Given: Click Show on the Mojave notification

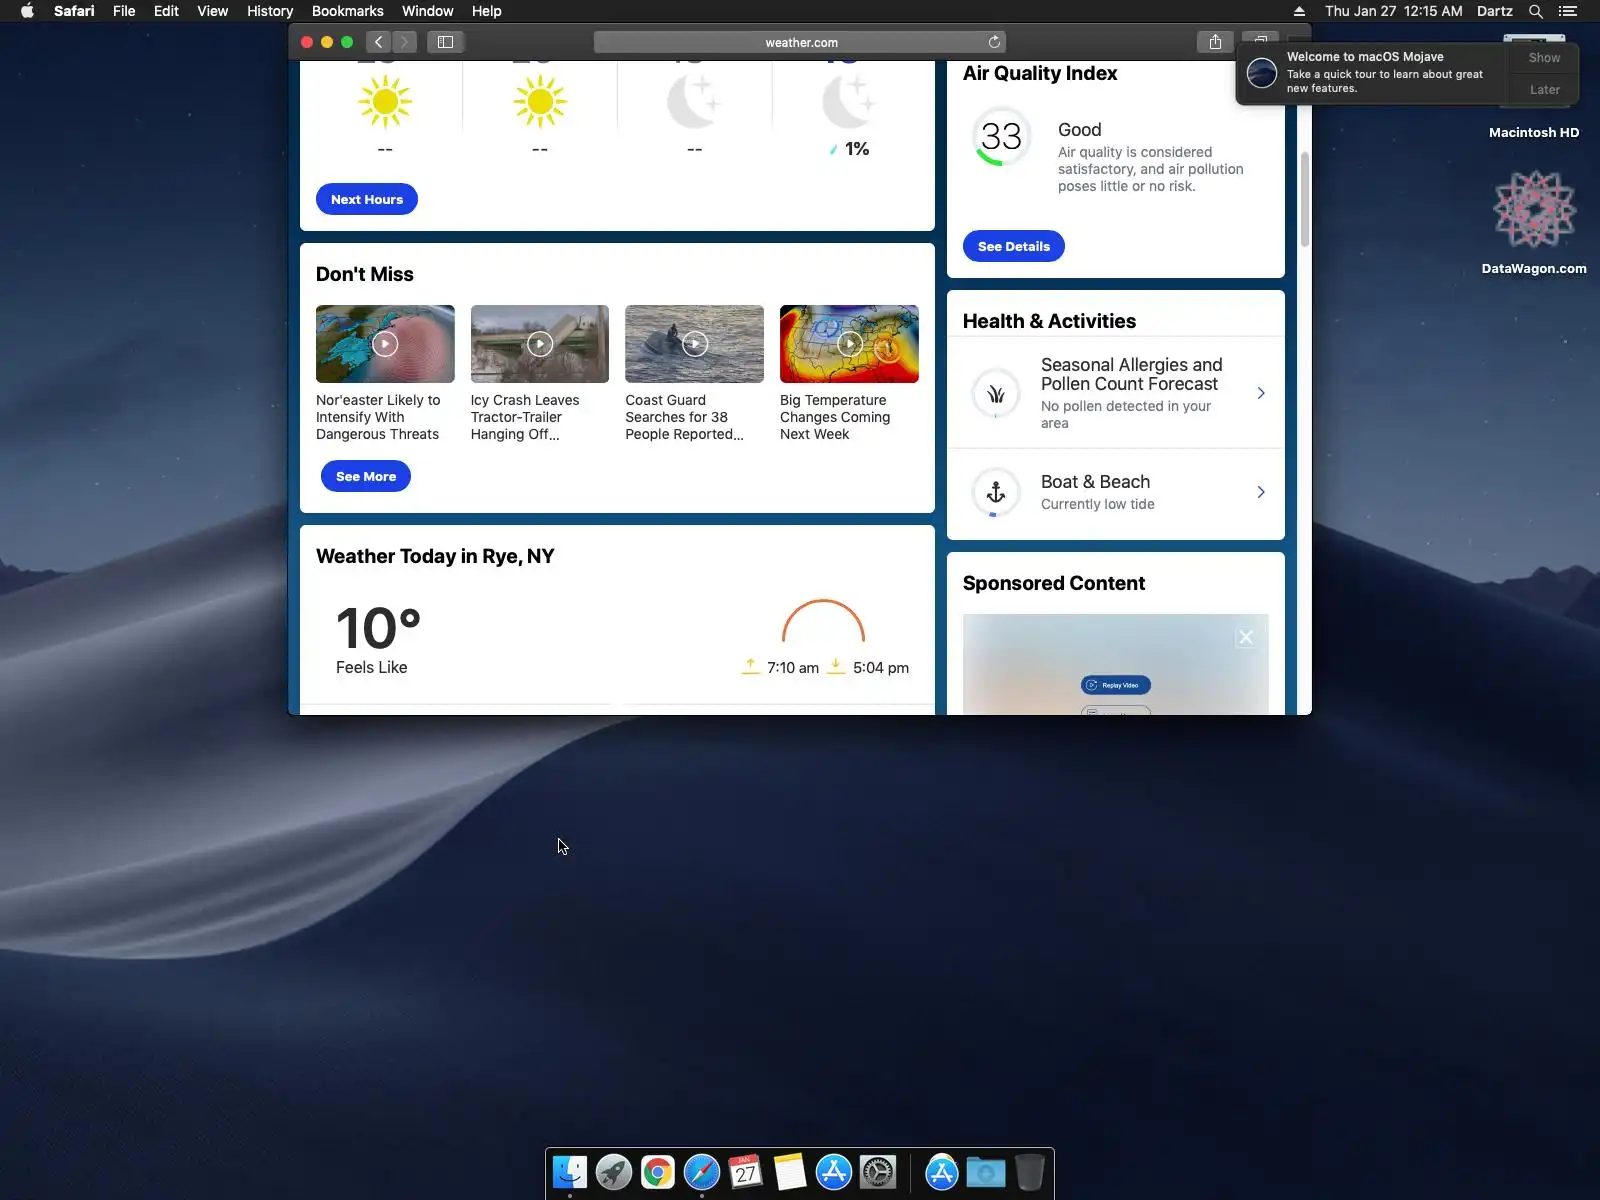Looking at the screenshot, I should click(1544, 58).
